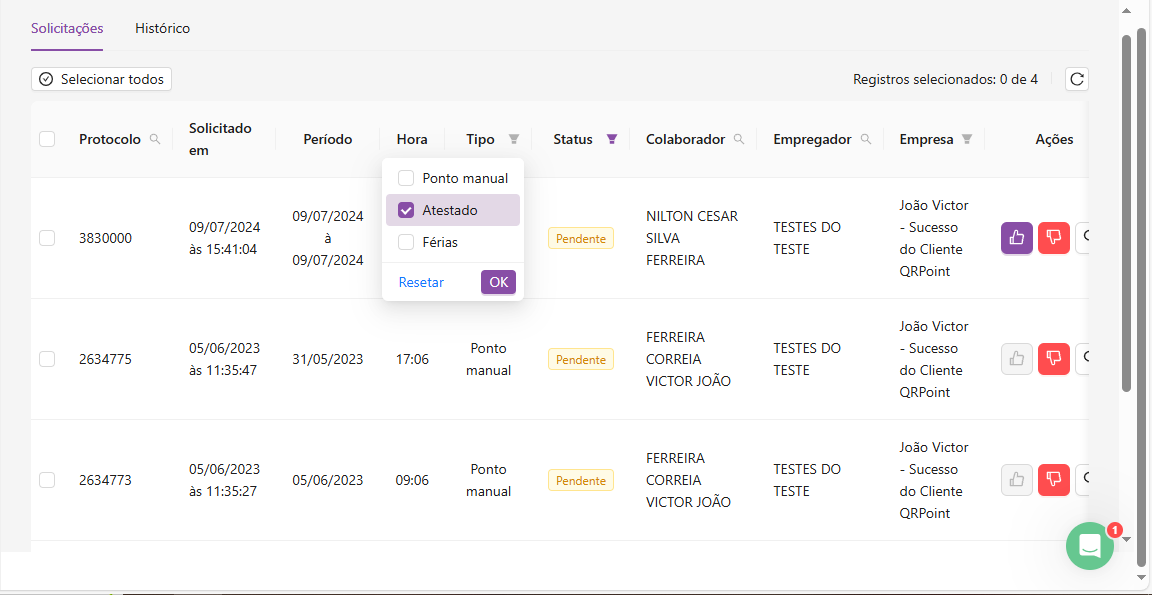
Task: Switch to the Solicitações tab
Action: coord(67,28)
